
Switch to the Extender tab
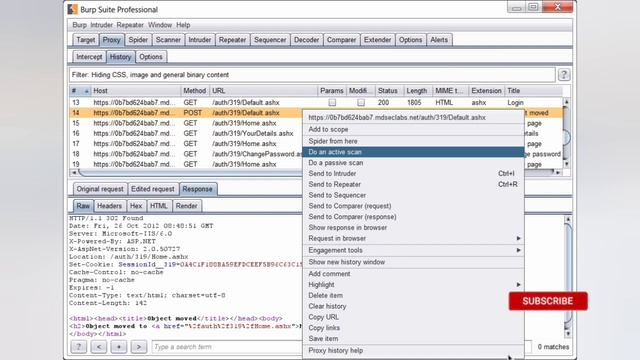pos(377,40)
